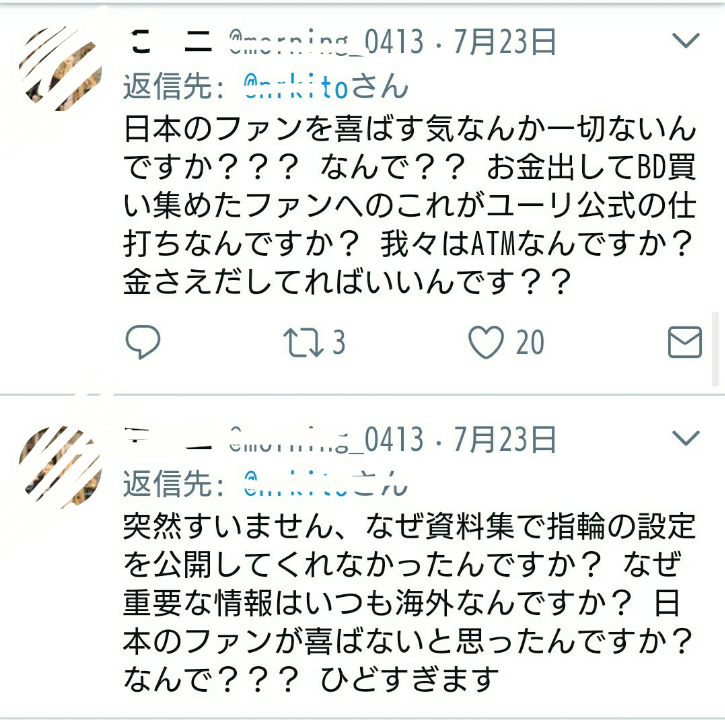Open the second tweet author's profile avatar
This screenshot has height=720, width=725.
61,467
